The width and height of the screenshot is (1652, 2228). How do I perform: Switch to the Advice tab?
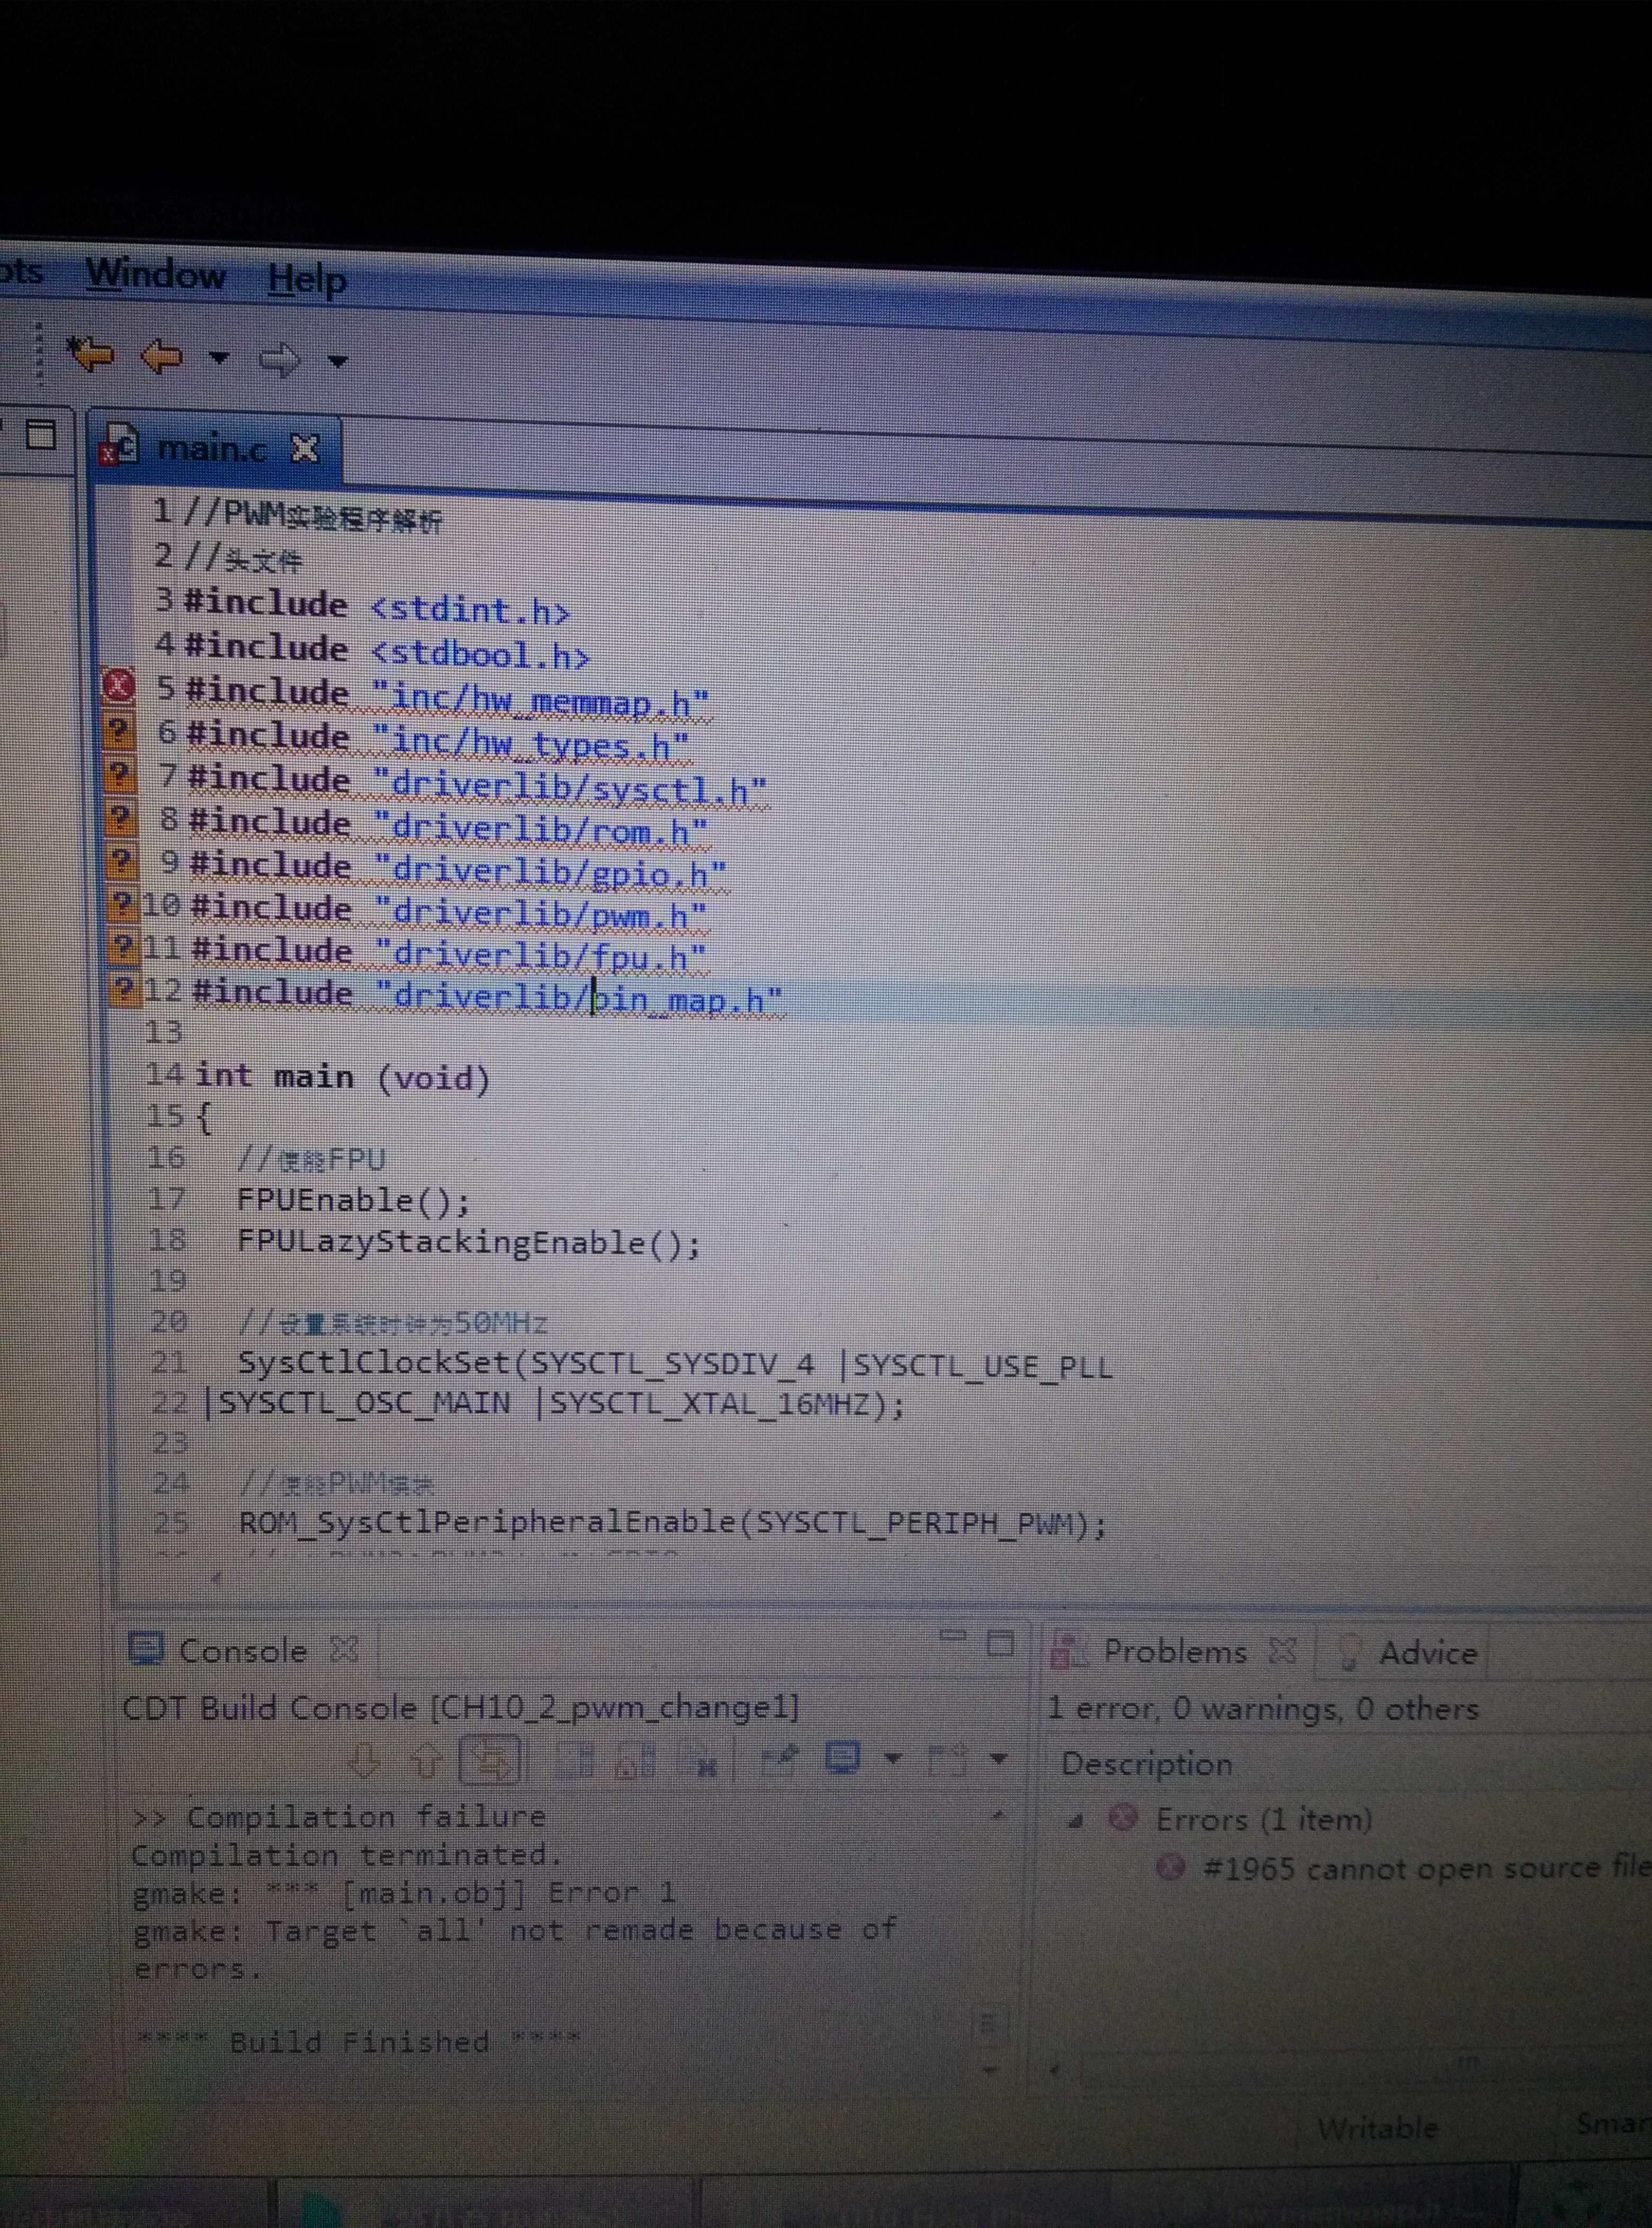click(x=1426, y=1653)
